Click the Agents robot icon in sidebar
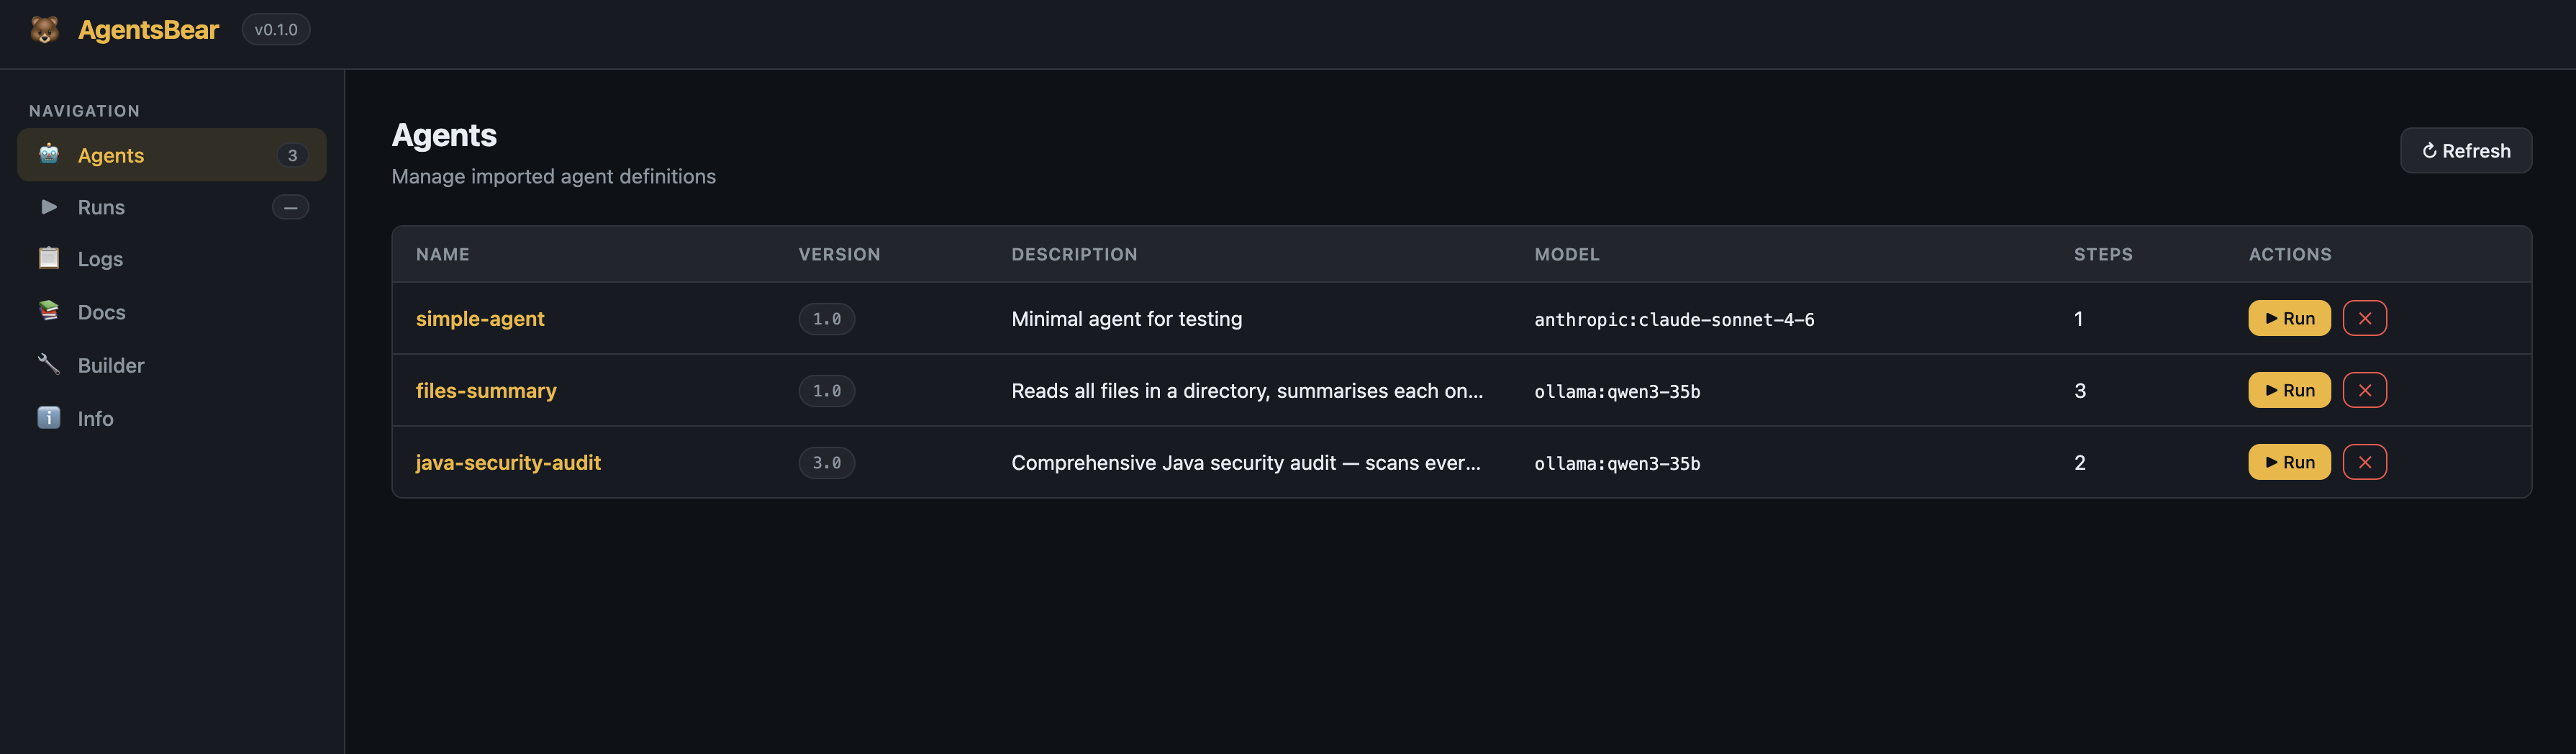The height and width of the screenshot is (754, 2576). 49,154
